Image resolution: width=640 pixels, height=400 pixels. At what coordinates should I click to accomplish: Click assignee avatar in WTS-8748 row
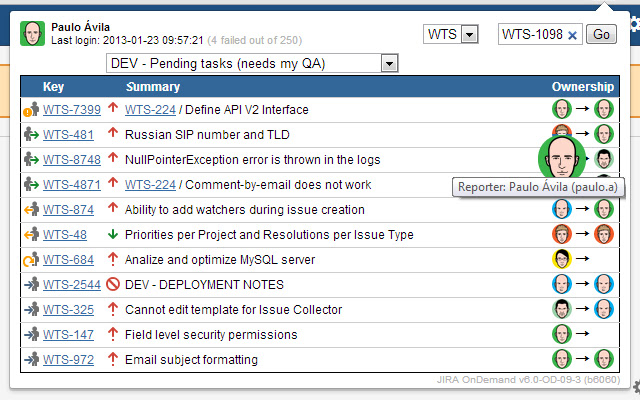(604, 159)
